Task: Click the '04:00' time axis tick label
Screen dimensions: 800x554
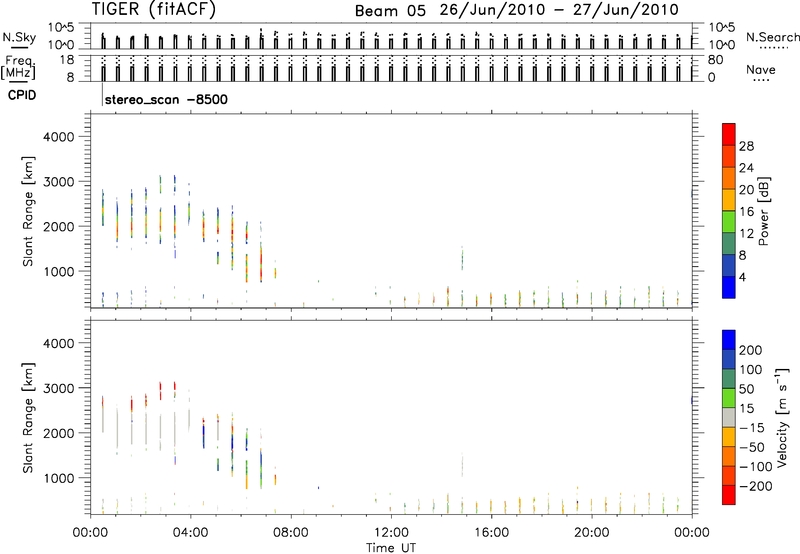Action: 191,533
